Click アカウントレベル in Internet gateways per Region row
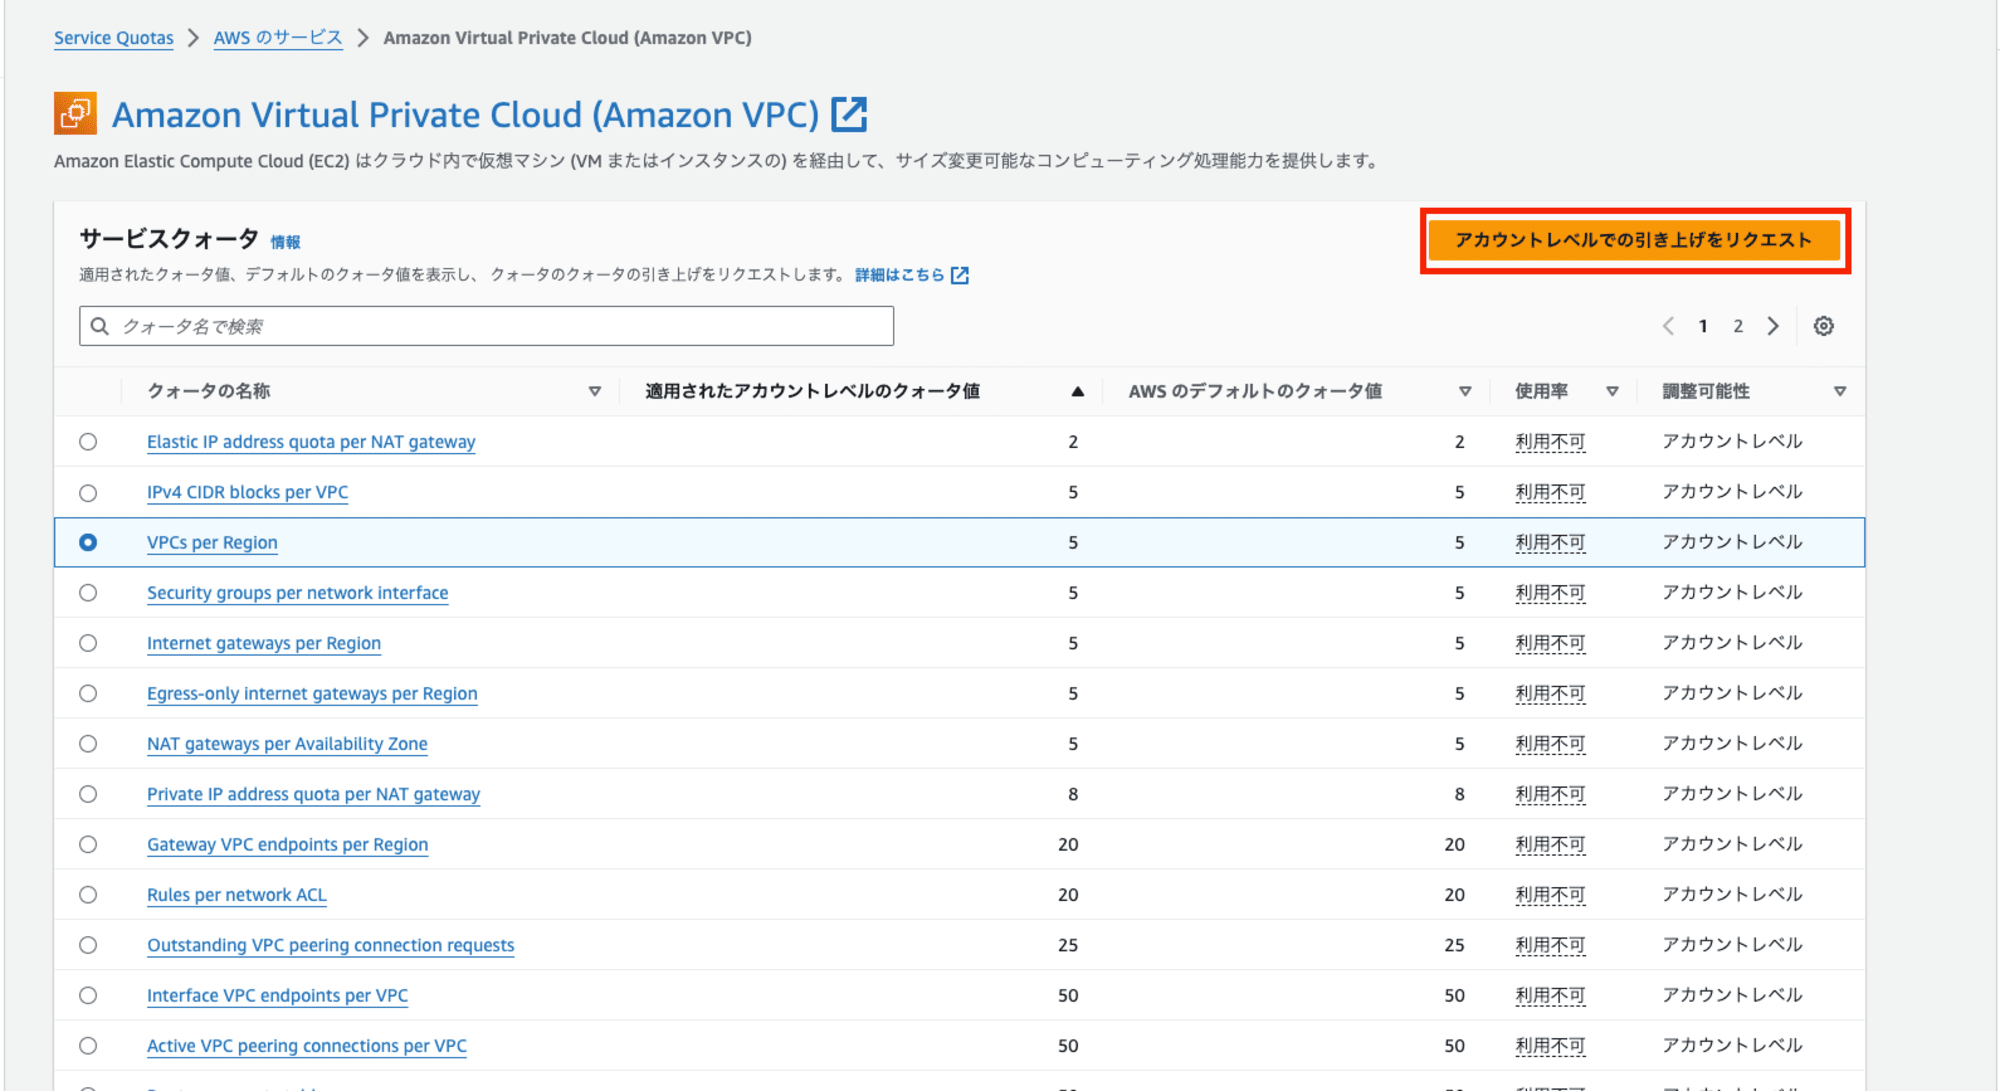Viewport: 2000px width, 1091px height. [1732, 643]
